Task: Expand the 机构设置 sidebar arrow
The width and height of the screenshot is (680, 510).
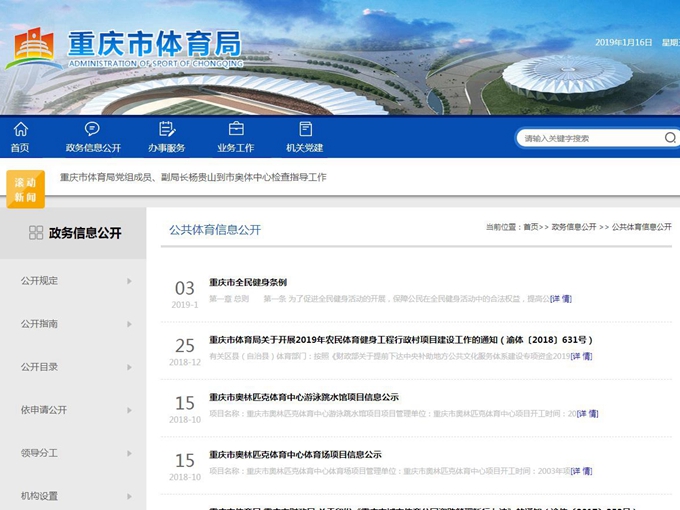Action: point(129,496)
